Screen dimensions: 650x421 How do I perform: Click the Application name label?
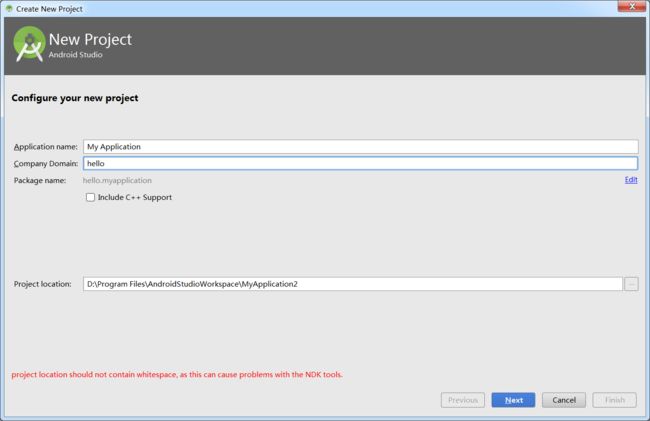point(46,147)
